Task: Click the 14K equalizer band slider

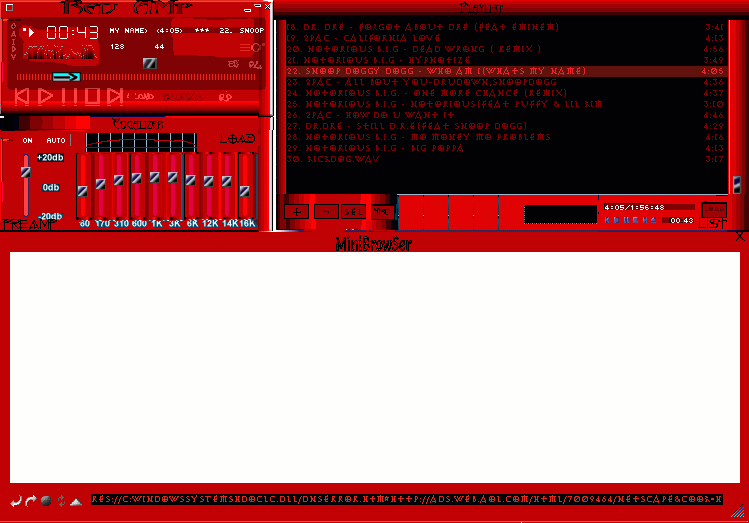Action: pos(227,181)
